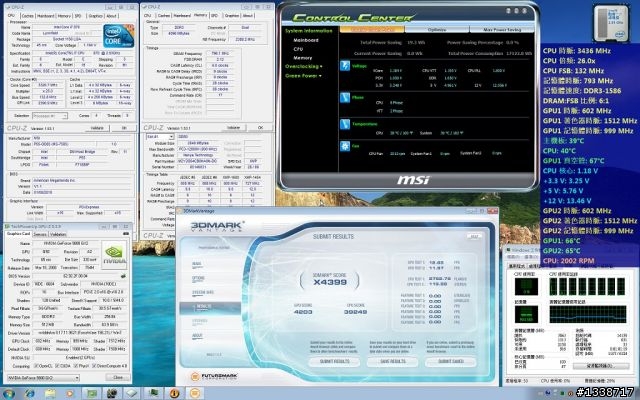Click Validate in the CPU-Z CPU window

point(97,128)
